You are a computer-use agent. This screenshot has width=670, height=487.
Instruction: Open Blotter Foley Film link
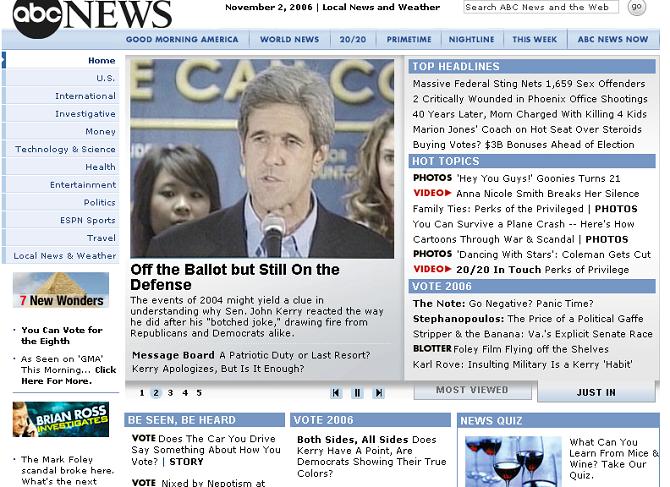coord(511,349)
